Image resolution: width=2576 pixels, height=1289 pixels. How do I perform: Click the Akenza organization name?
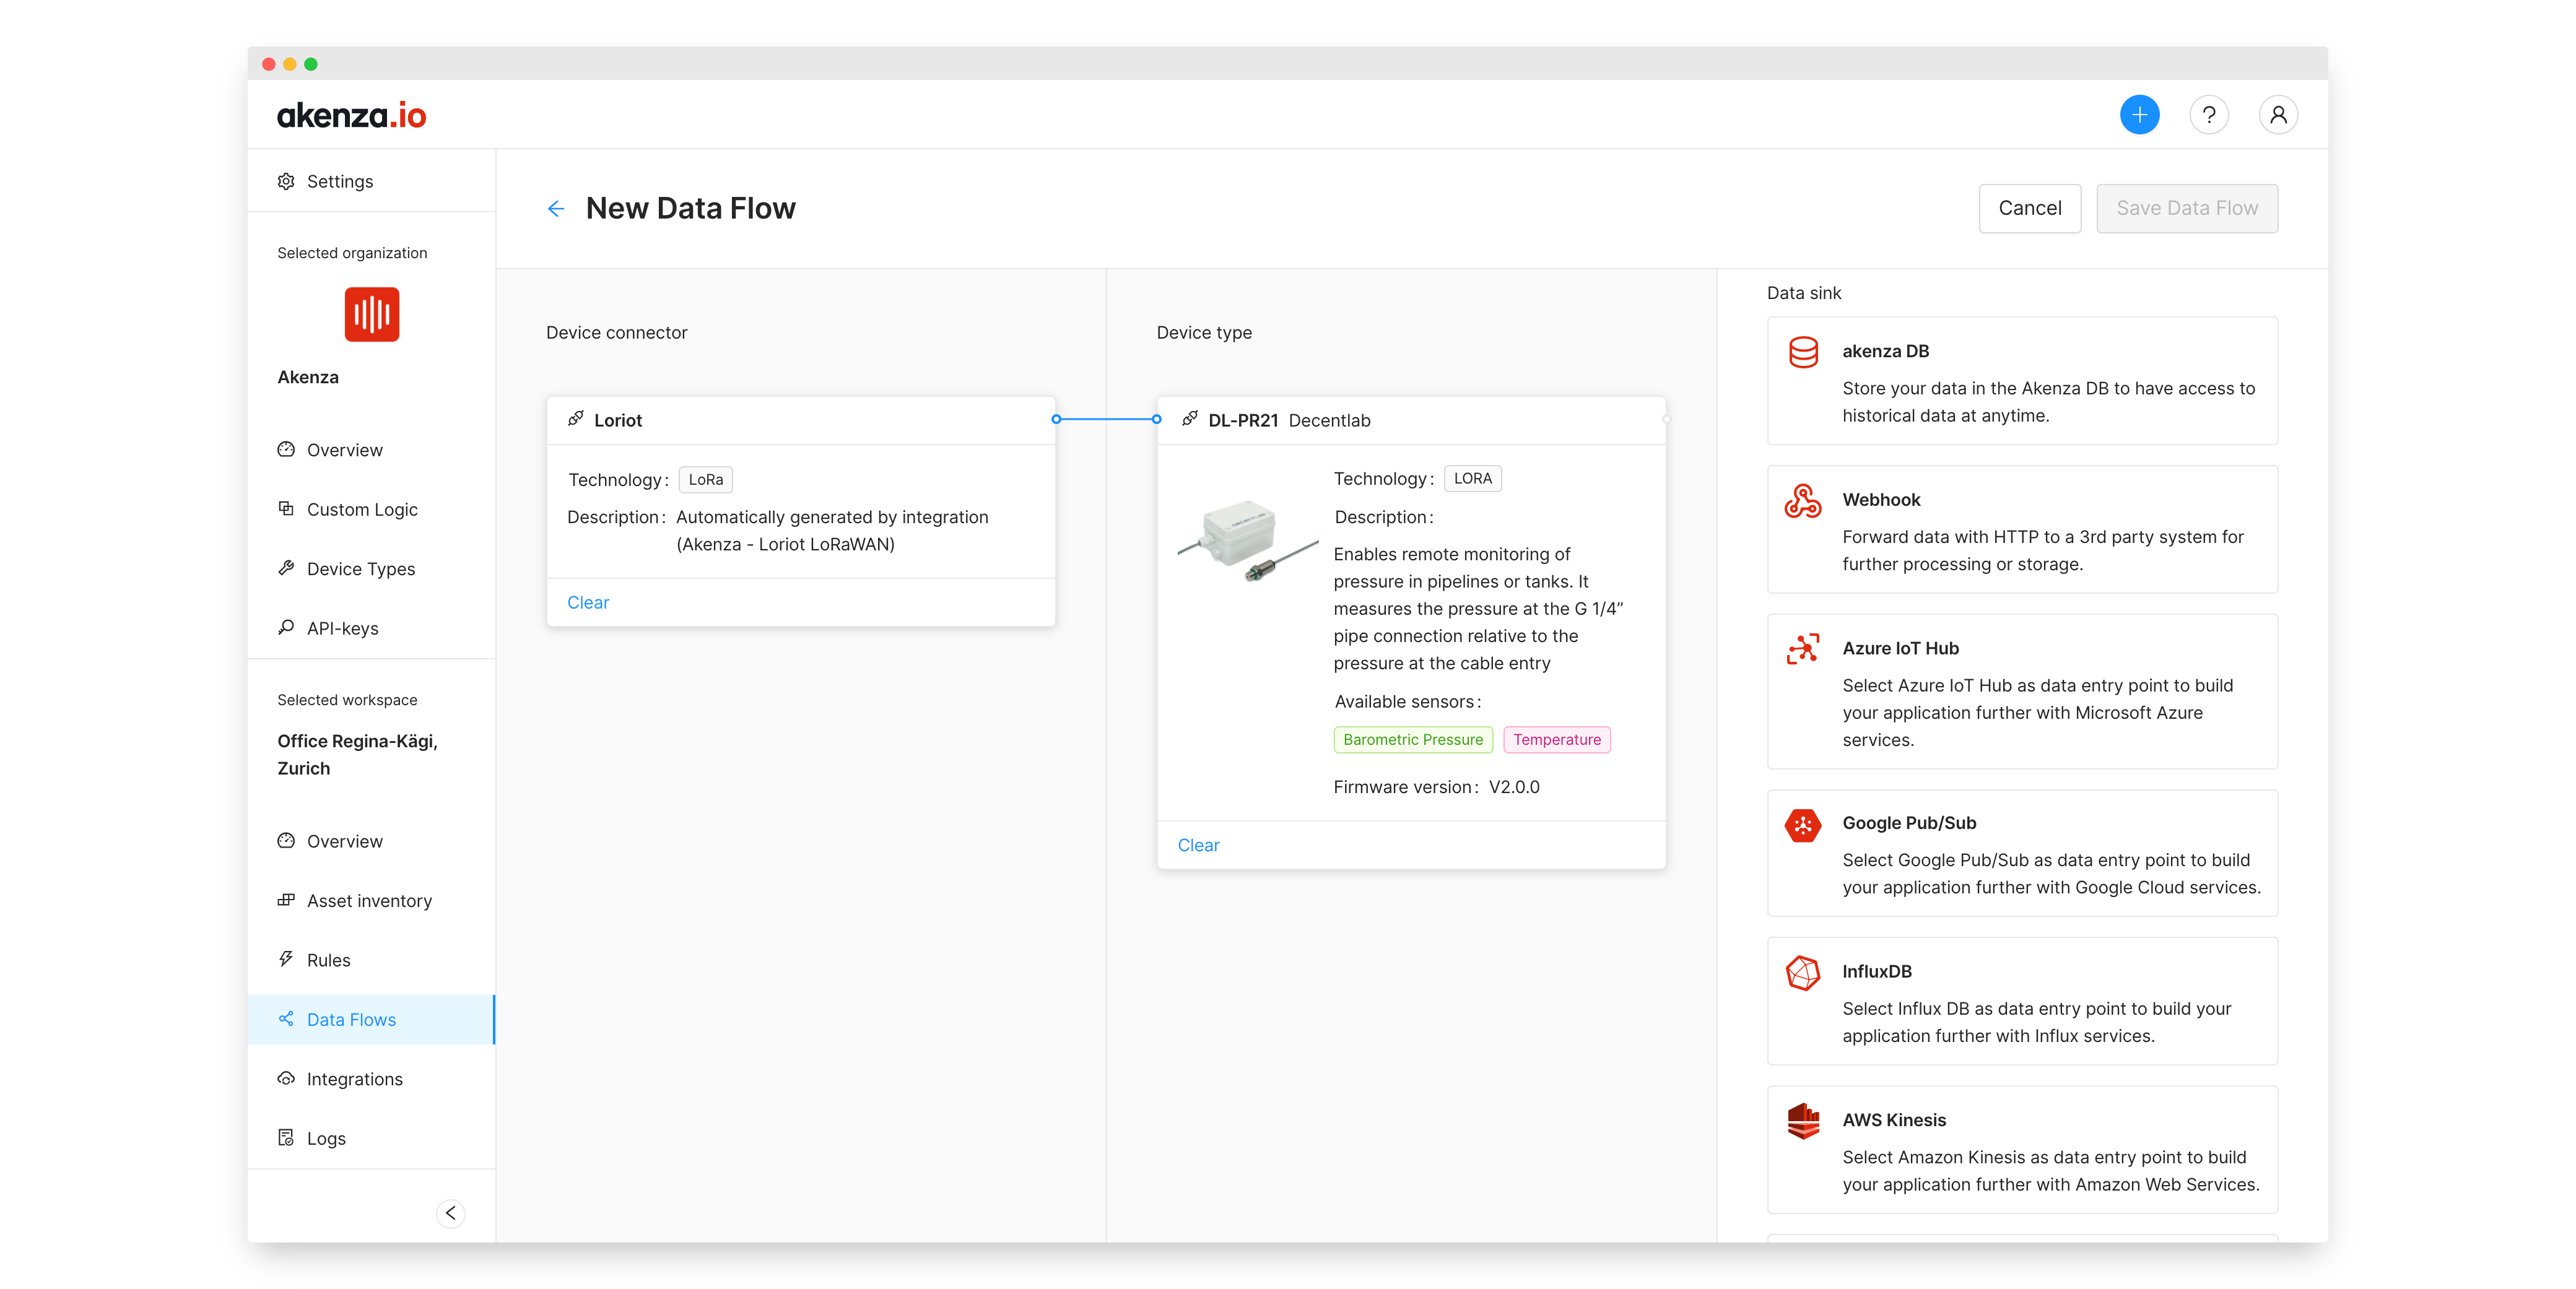[308, 377]
